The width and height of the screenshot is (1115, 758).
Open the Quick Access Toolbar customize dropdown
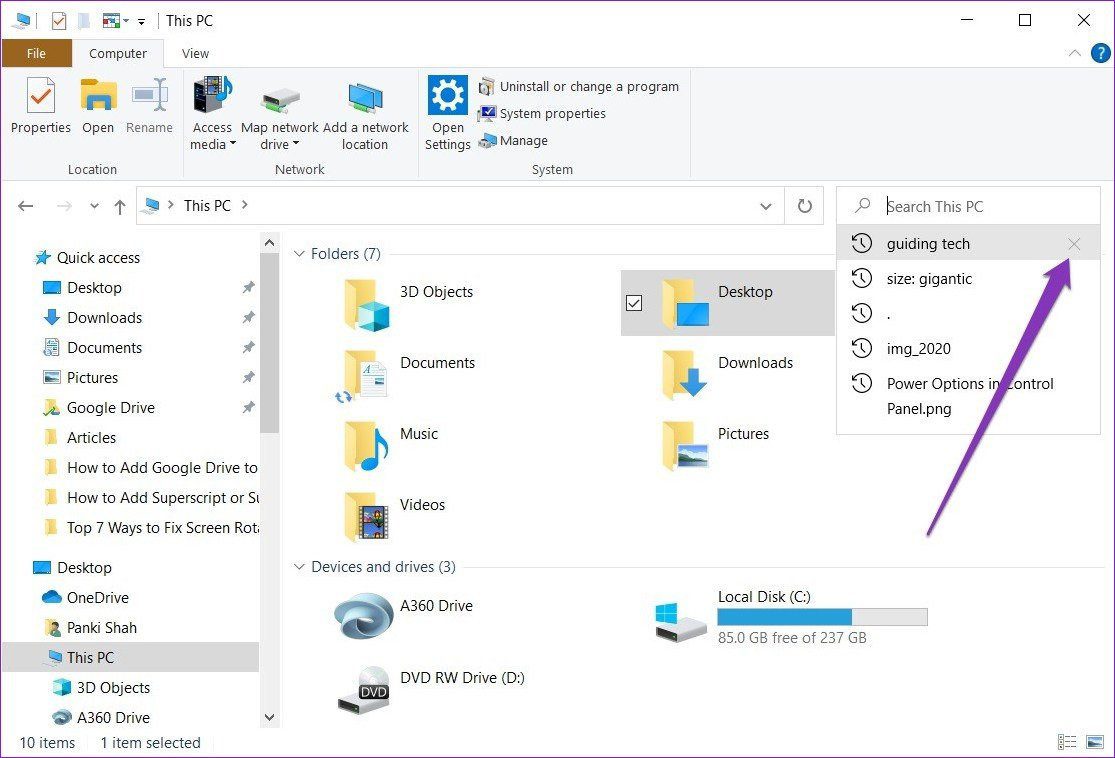point(140,20)
